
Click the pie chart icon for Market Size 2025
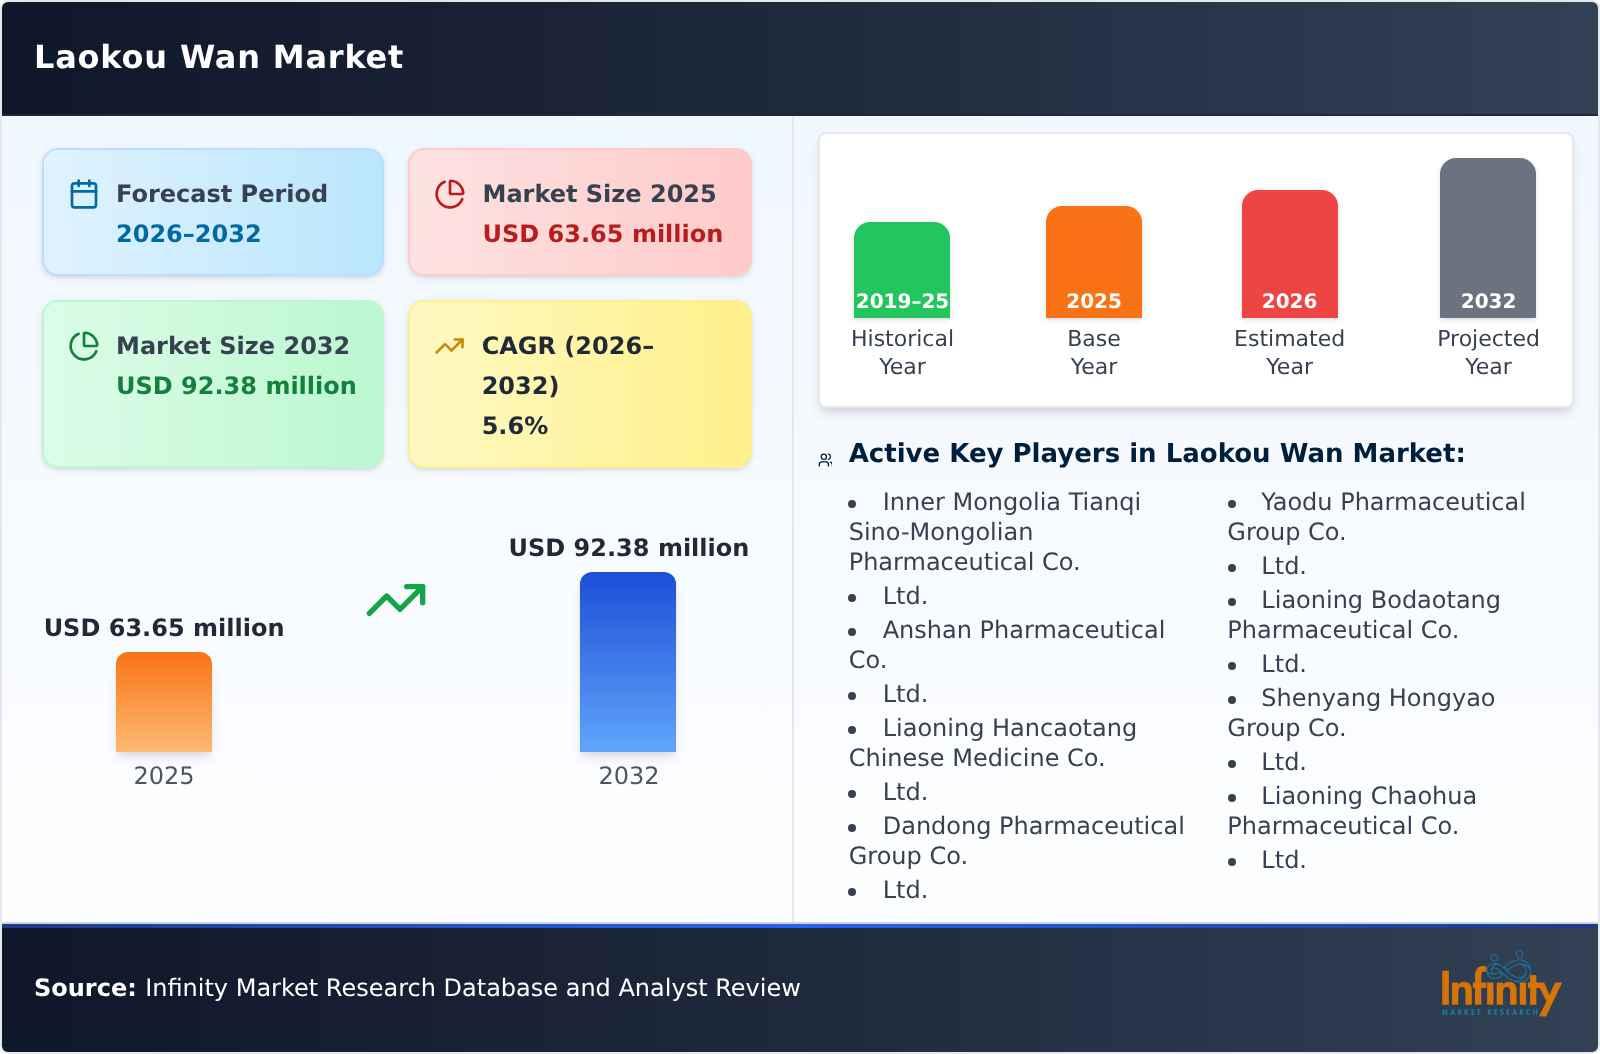450,194
